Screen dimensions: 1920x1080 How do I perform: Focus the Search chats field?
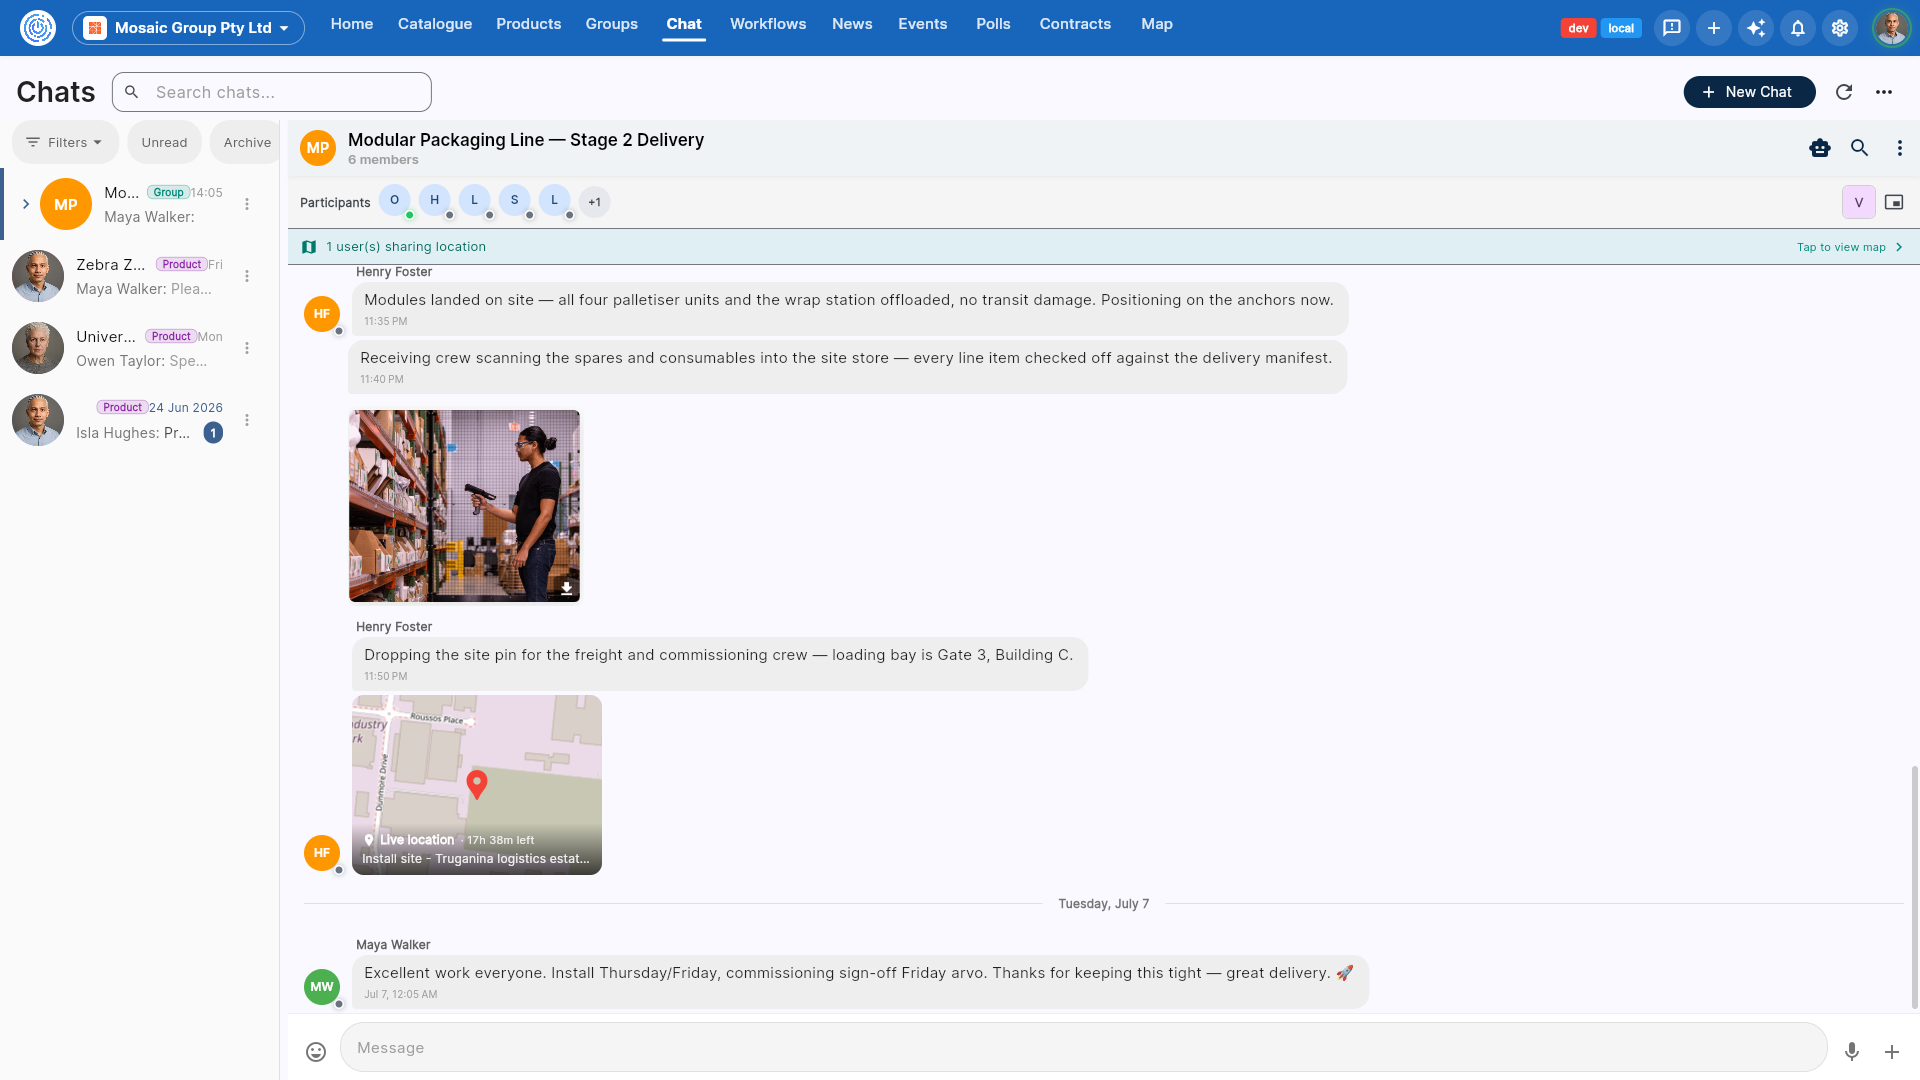[x=272, y=92]
